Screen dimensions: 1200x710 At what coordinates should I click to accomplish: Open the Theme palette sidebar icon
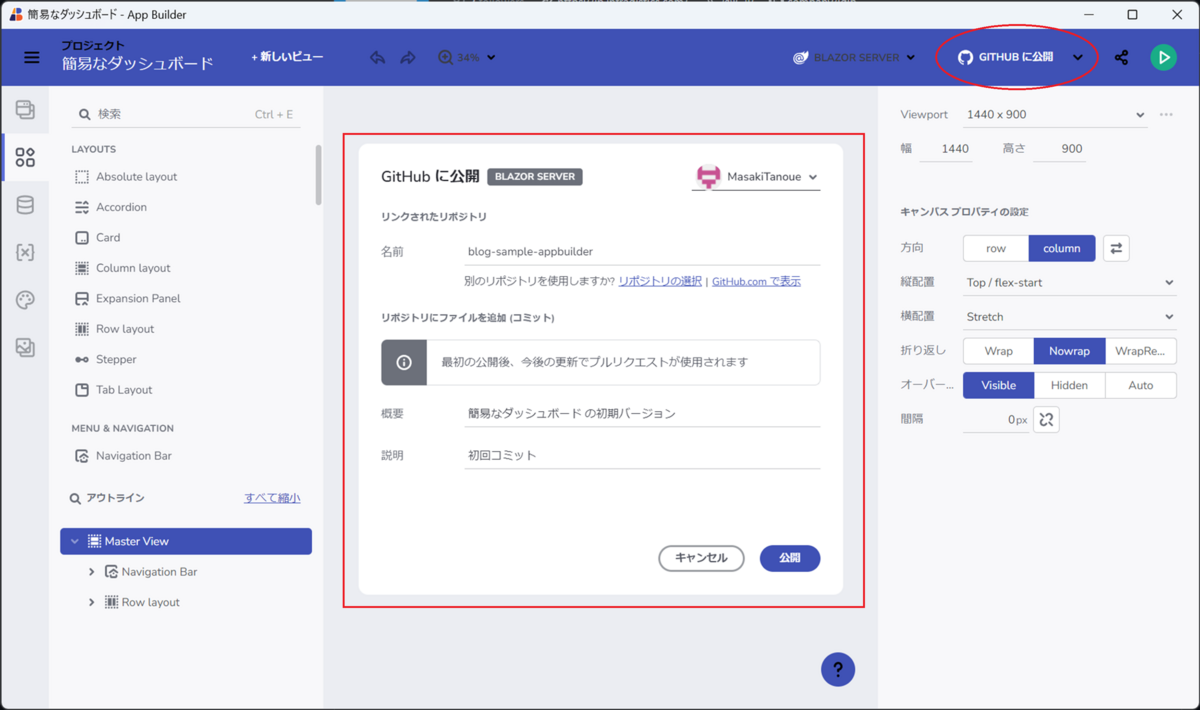point(25,300)
